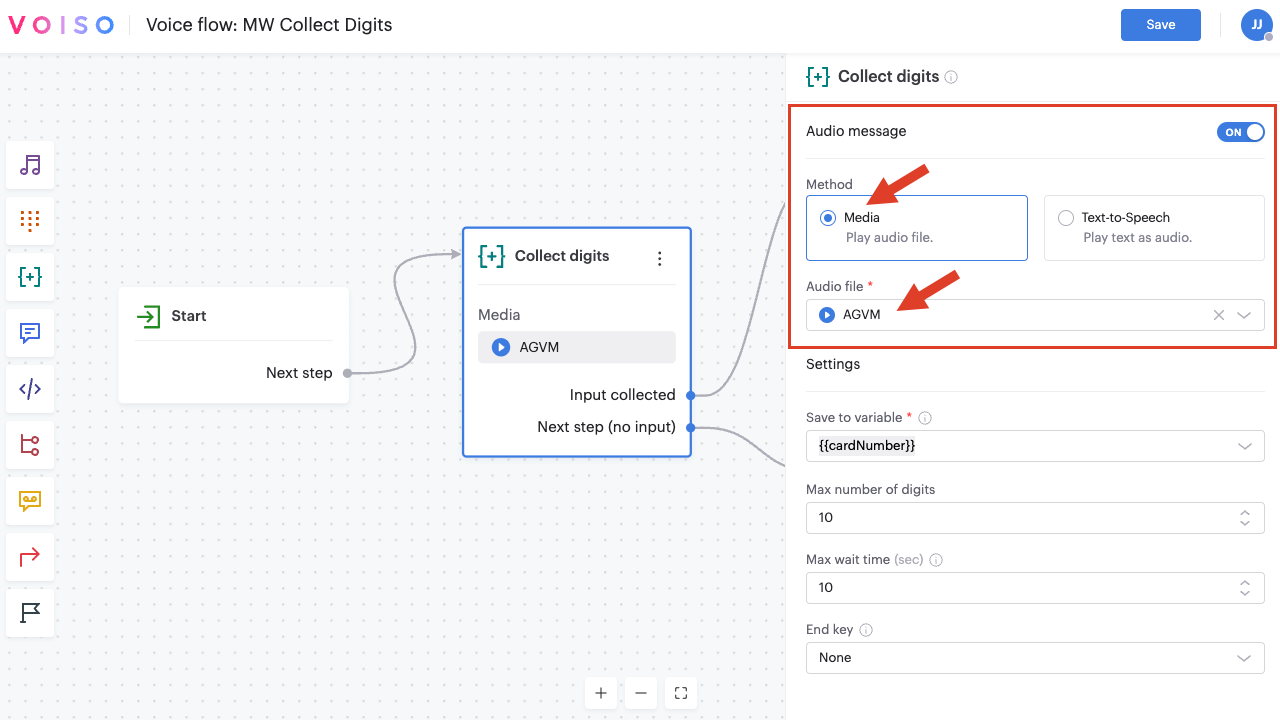Image resolution: width=1280 pixels, height=720 pixels.
Task: Zoom out on the canvas
Action: [641, 693]
